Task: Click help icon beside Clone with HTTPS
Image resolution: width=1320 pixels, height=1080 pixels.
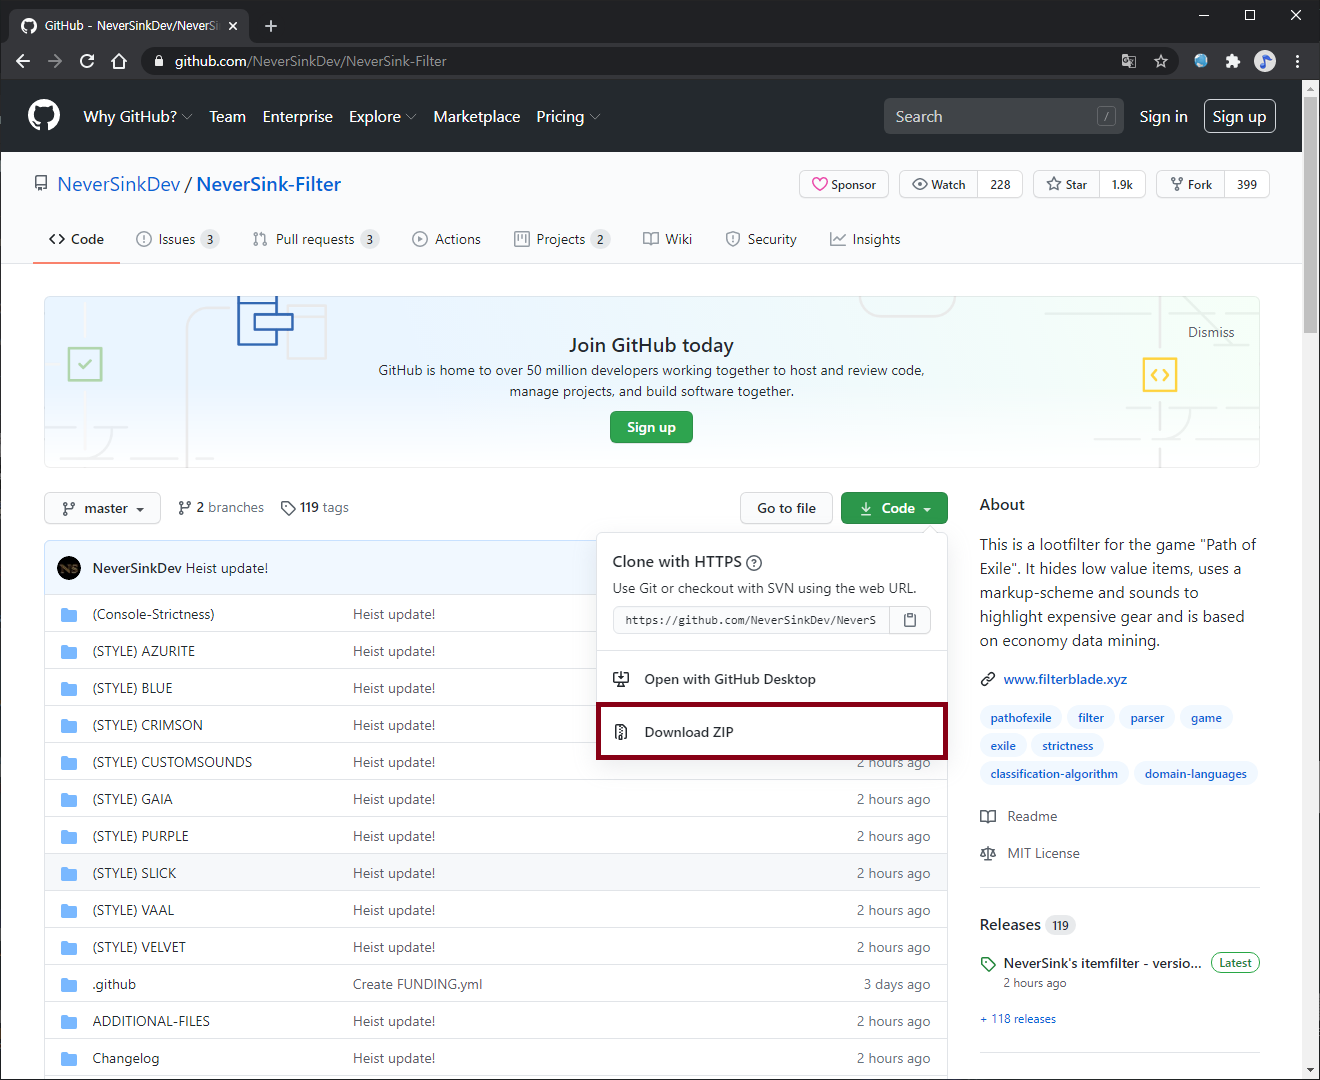Action: [755, 562]
